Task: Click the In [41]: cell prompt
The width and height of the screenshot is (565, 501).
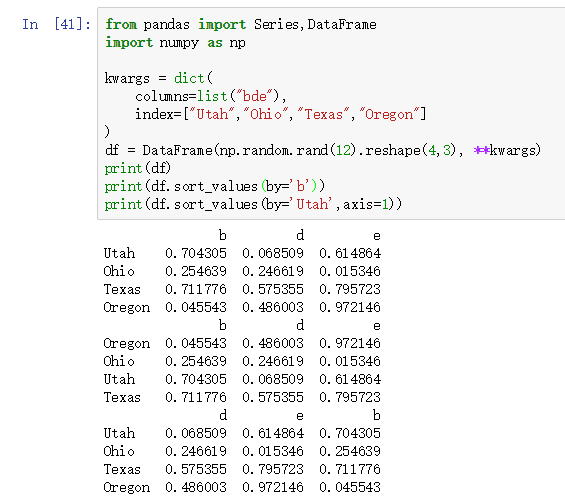Action: 56,25
